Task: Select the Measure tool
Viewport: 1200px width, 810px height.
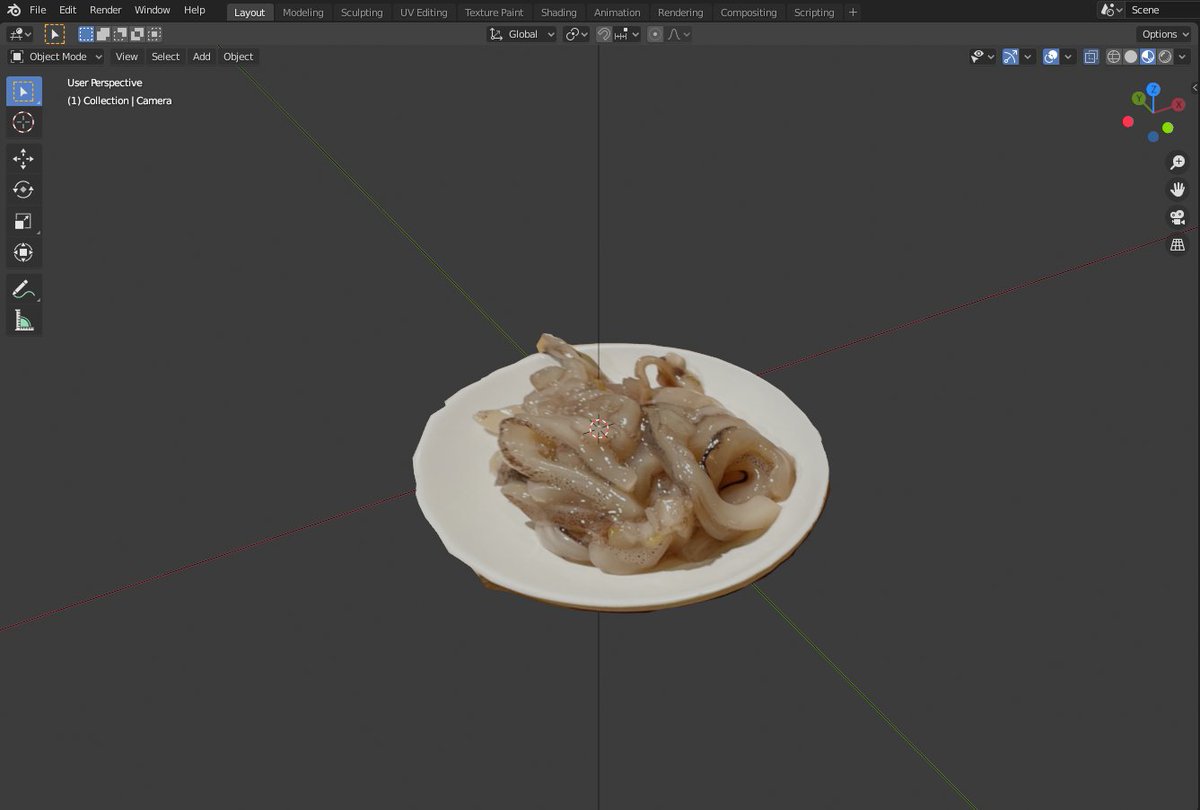Action: pyautogui.click(x=24, y=320)
